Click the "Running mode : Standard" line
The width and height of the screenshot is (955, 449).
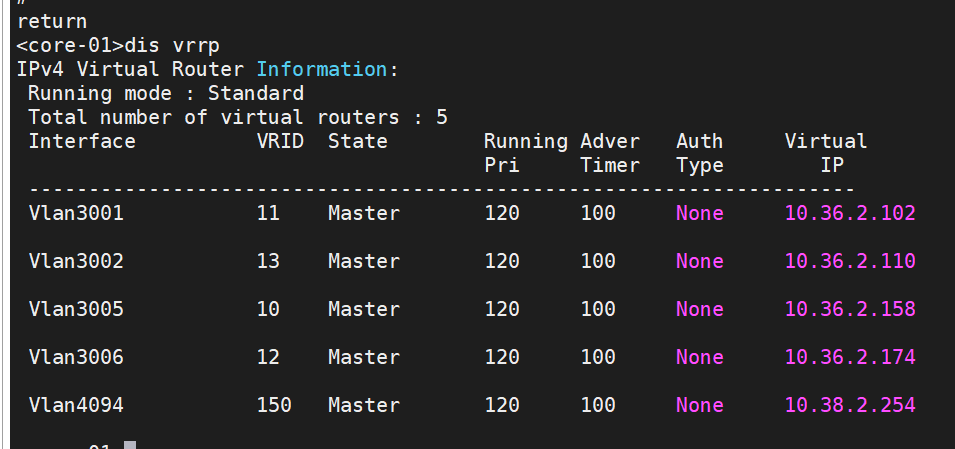point(166,93)
